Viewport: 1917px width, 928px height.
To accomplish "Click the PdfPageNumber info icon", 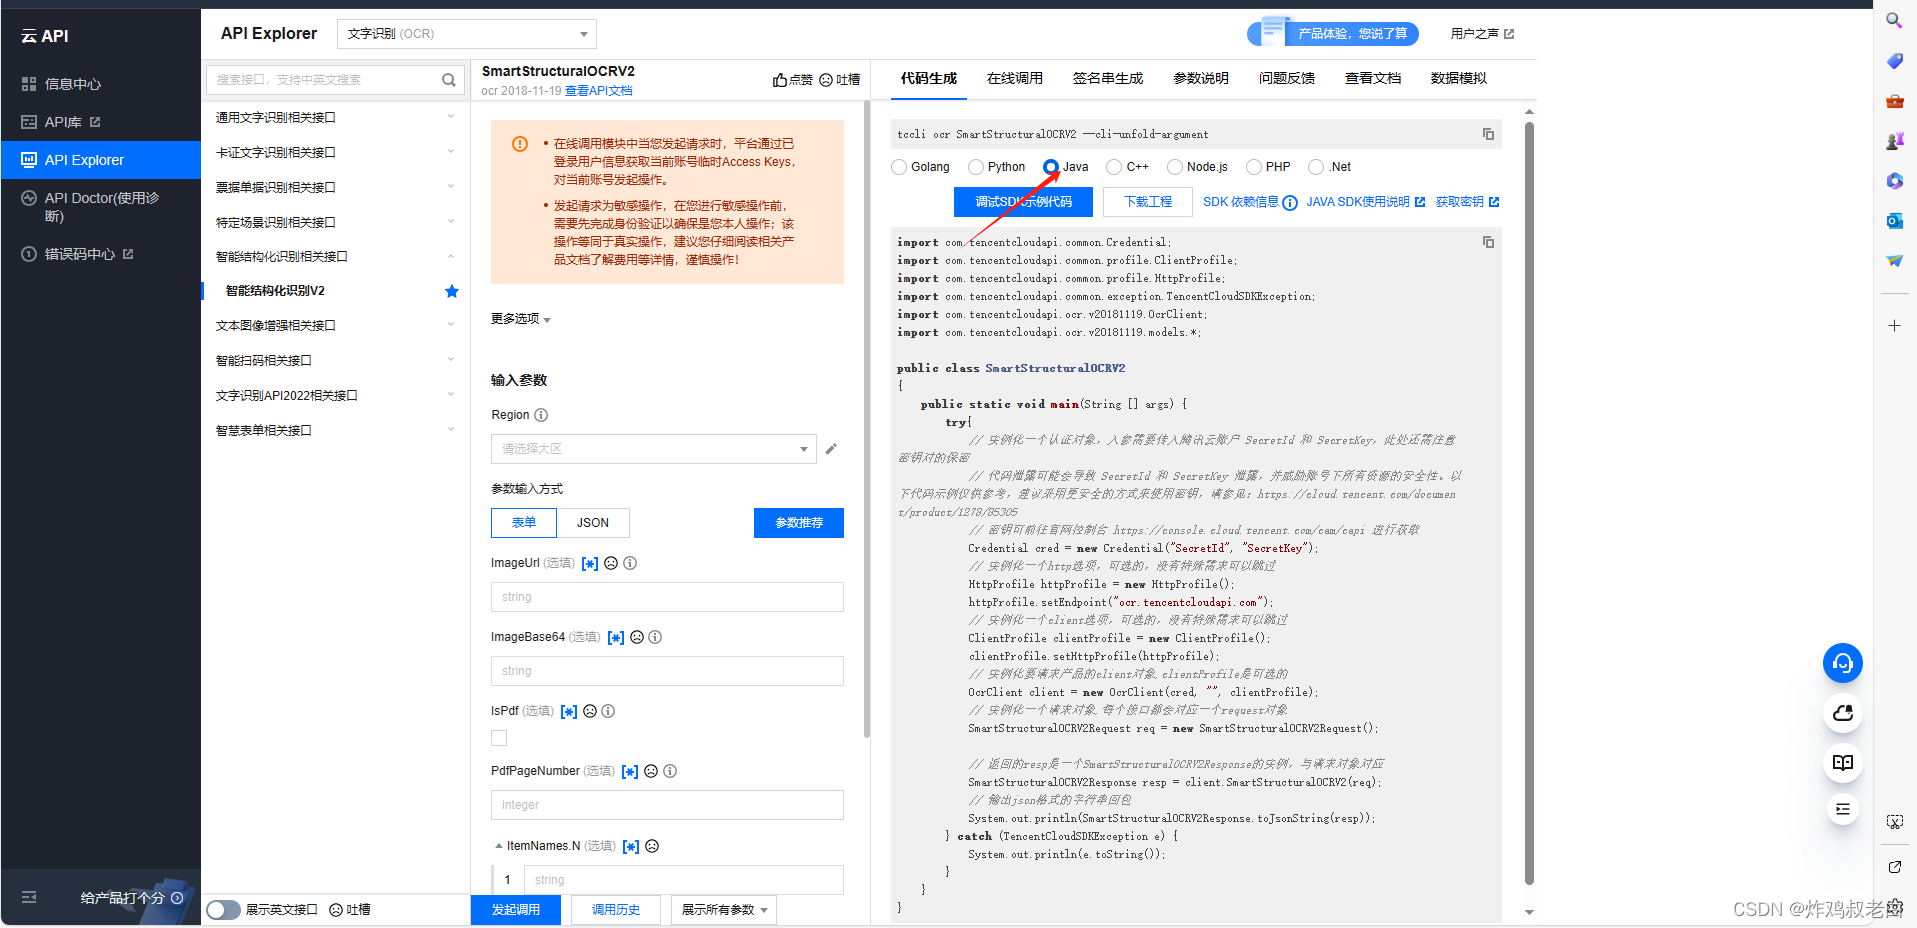I will (x=670, y=771).
